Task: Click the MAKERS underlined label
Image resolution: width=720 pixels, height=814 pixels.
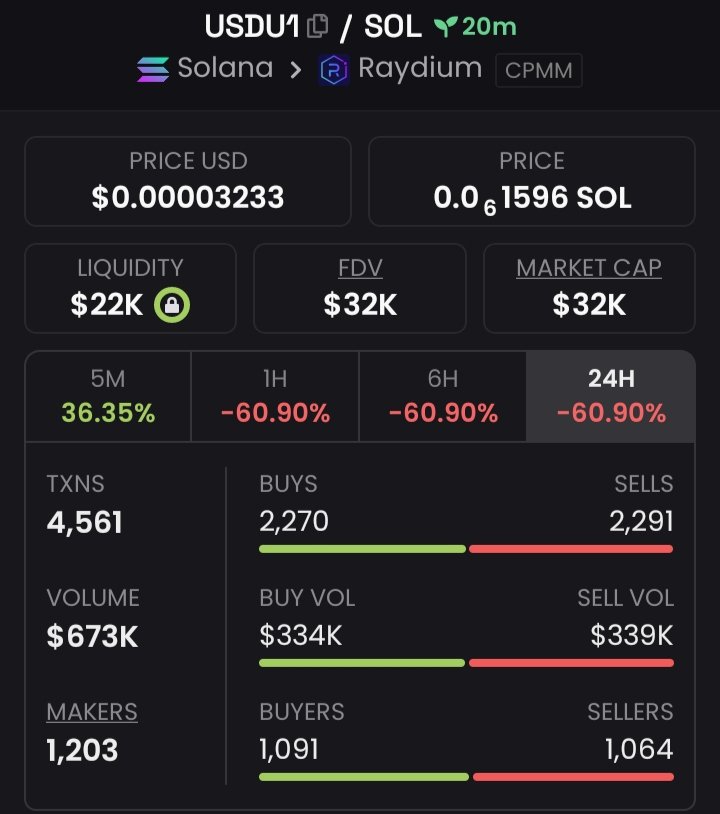Action: point(92,712)
